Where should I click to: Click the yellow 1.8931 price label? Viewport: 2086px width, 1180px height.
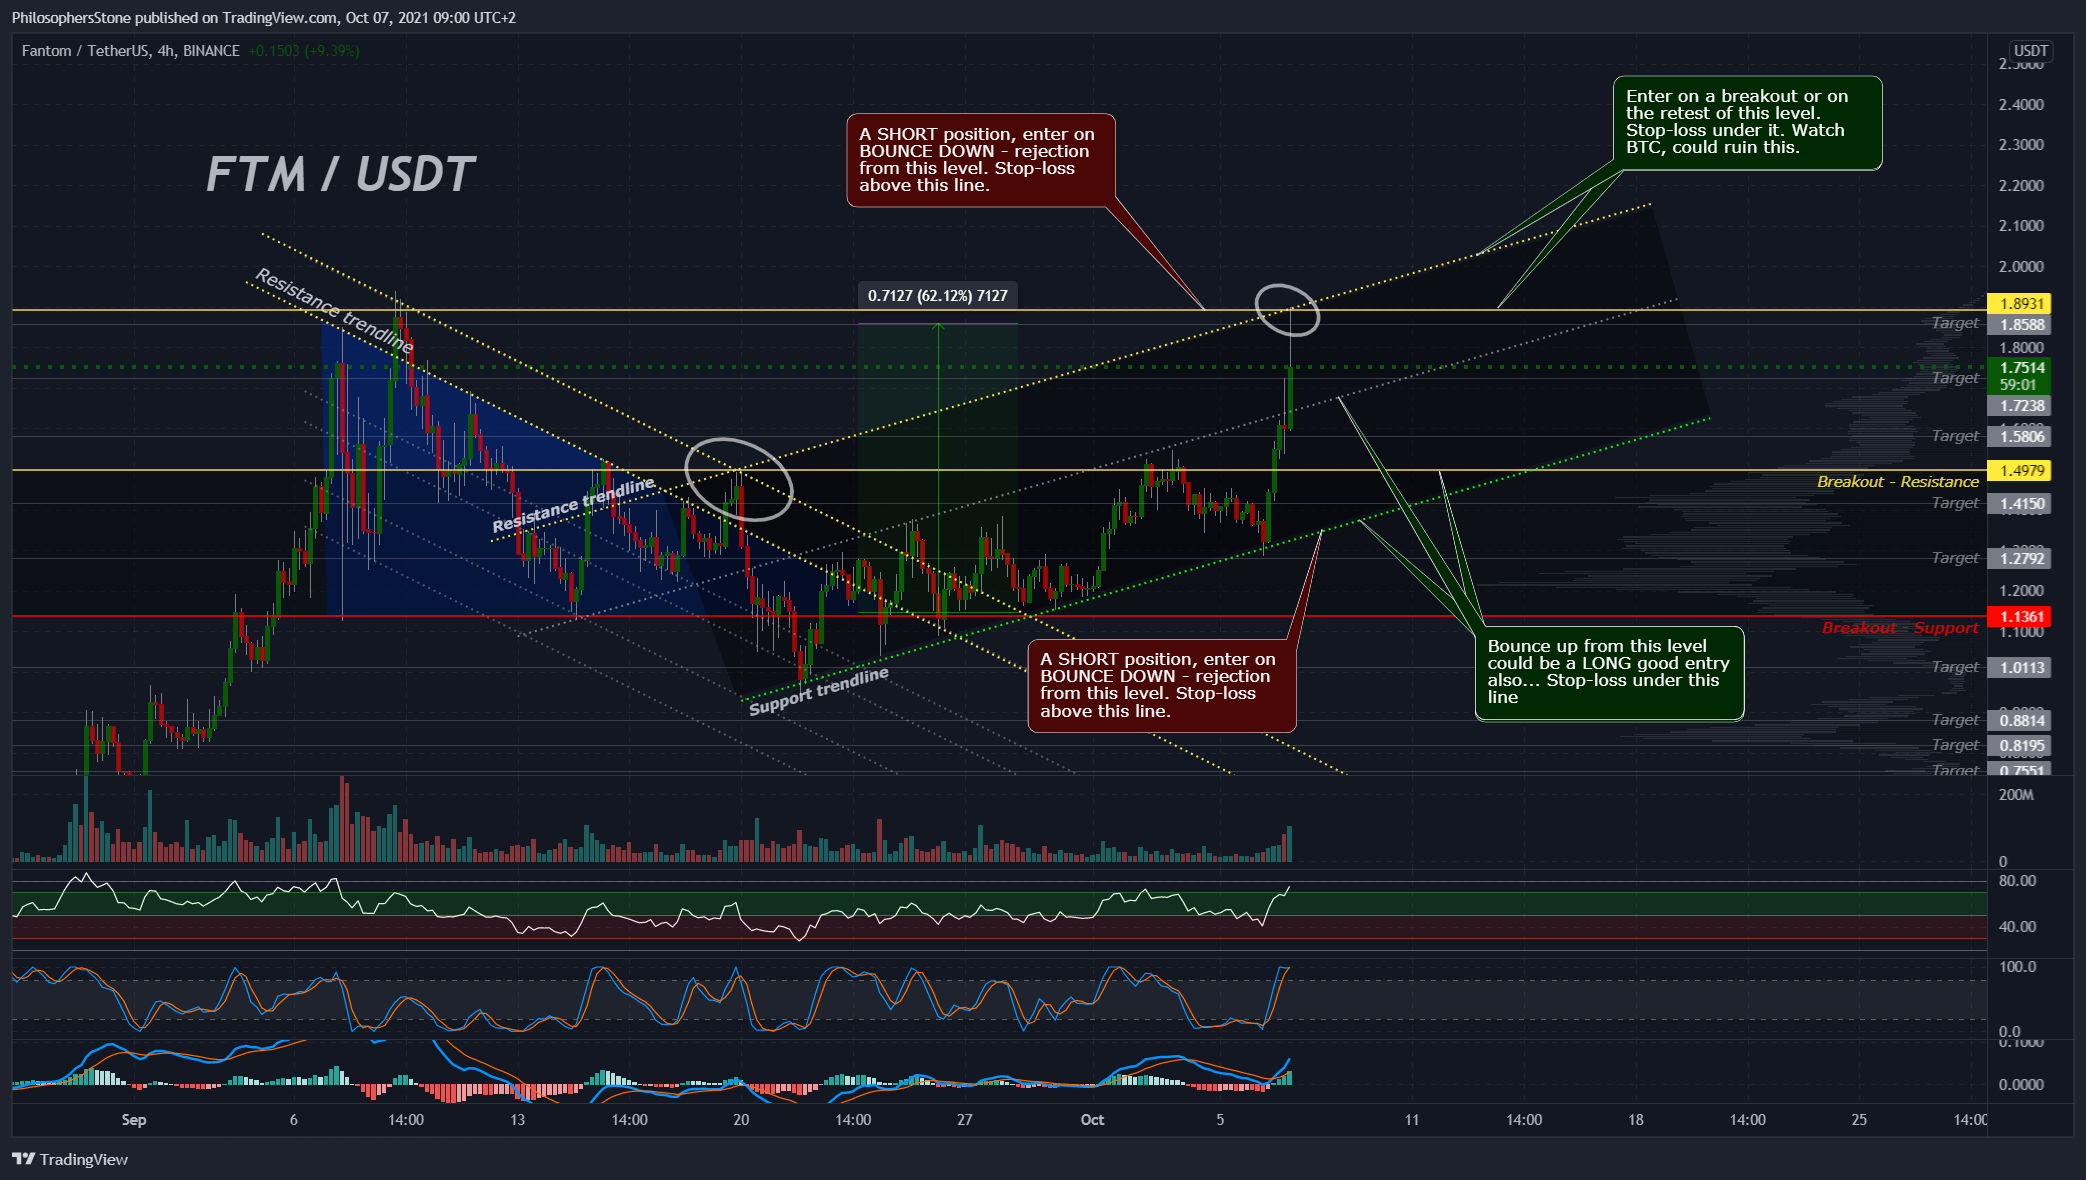[x=2019, y=303]
